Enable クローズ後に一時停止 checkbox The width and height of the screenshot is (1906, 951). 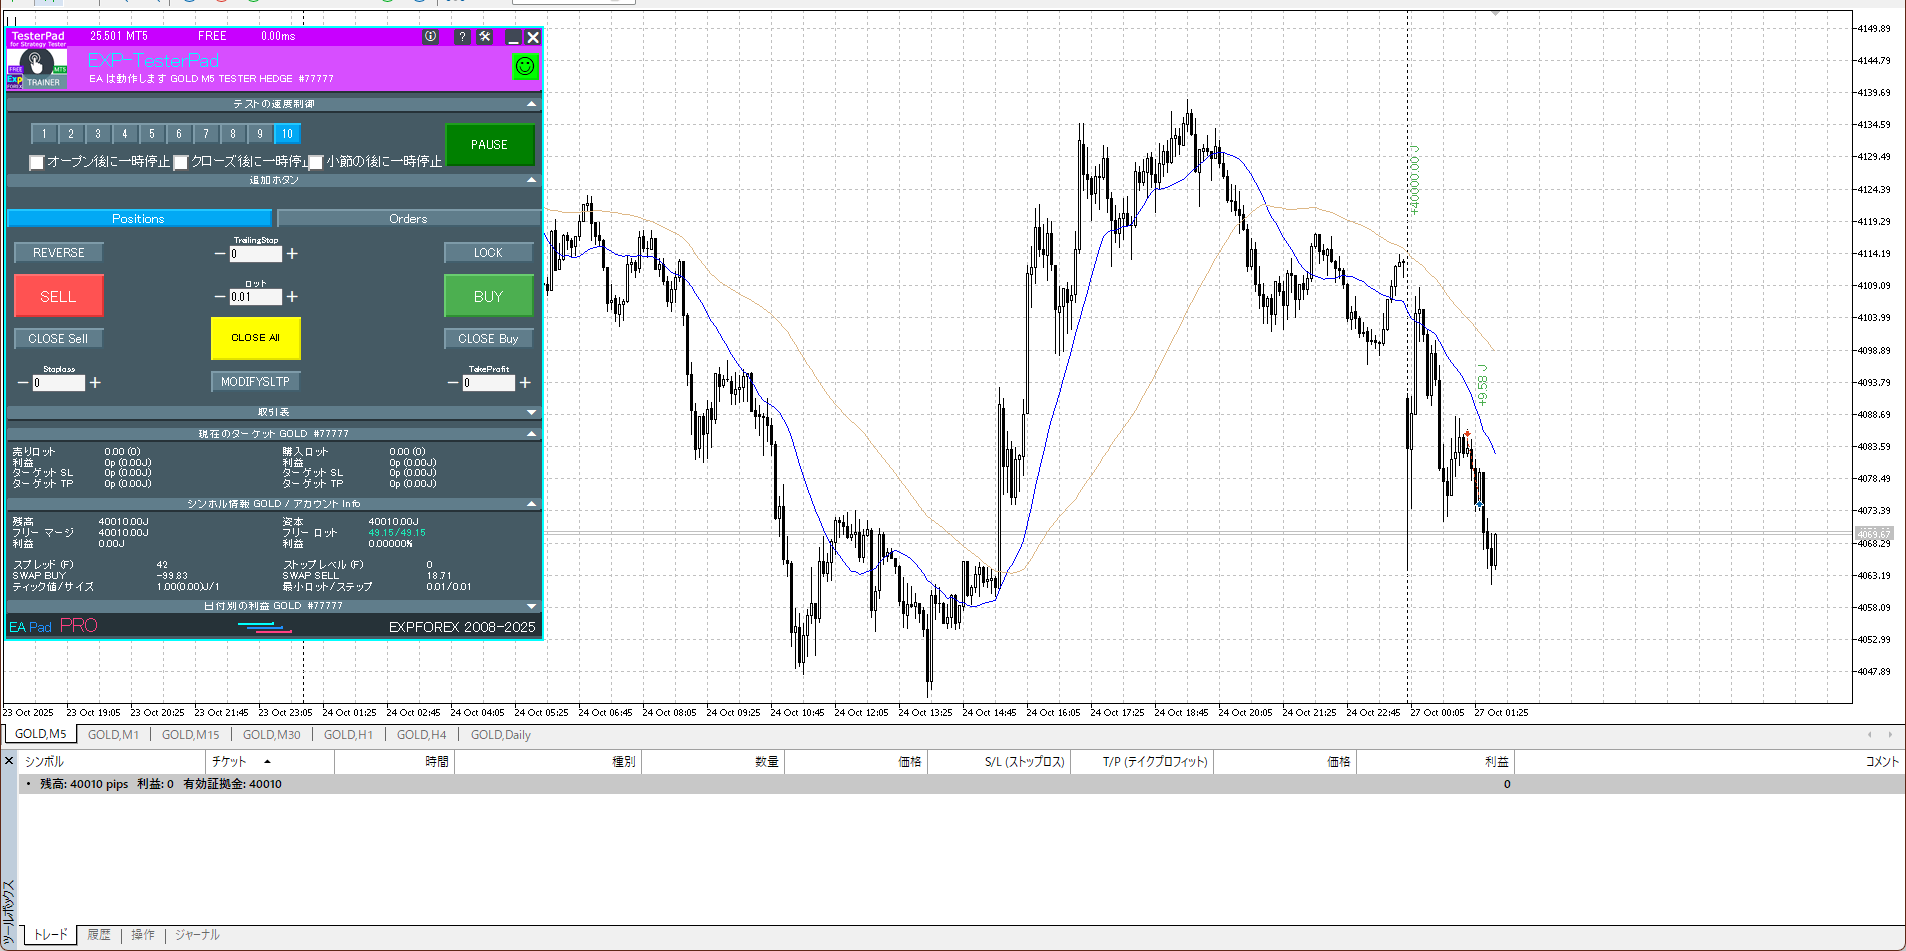(181, 162)
